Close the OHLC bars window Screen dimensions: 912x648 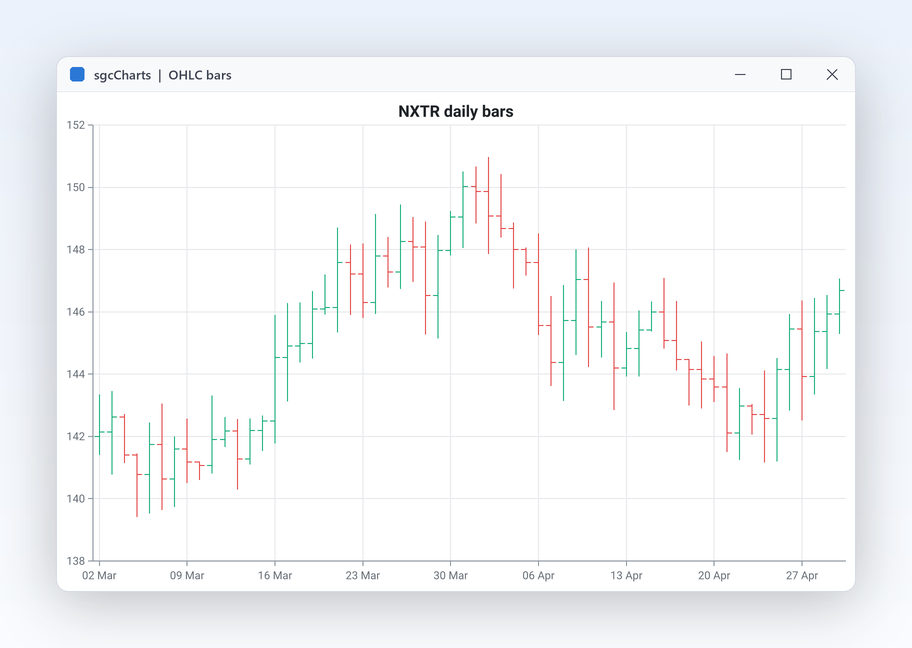click(832, 74)
